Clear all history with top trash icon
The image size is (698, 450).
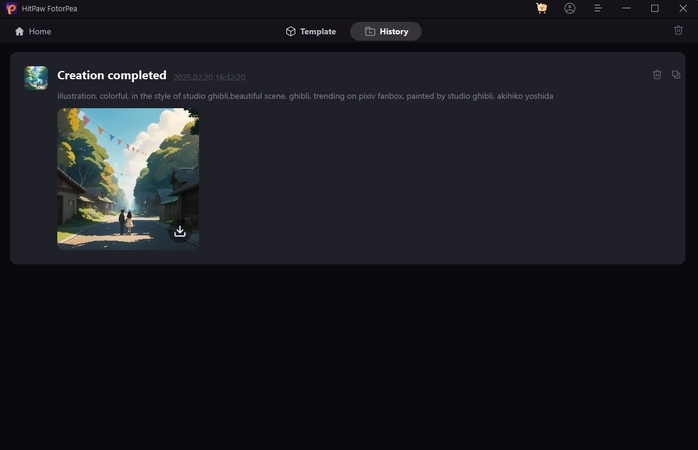click(678, 30)
